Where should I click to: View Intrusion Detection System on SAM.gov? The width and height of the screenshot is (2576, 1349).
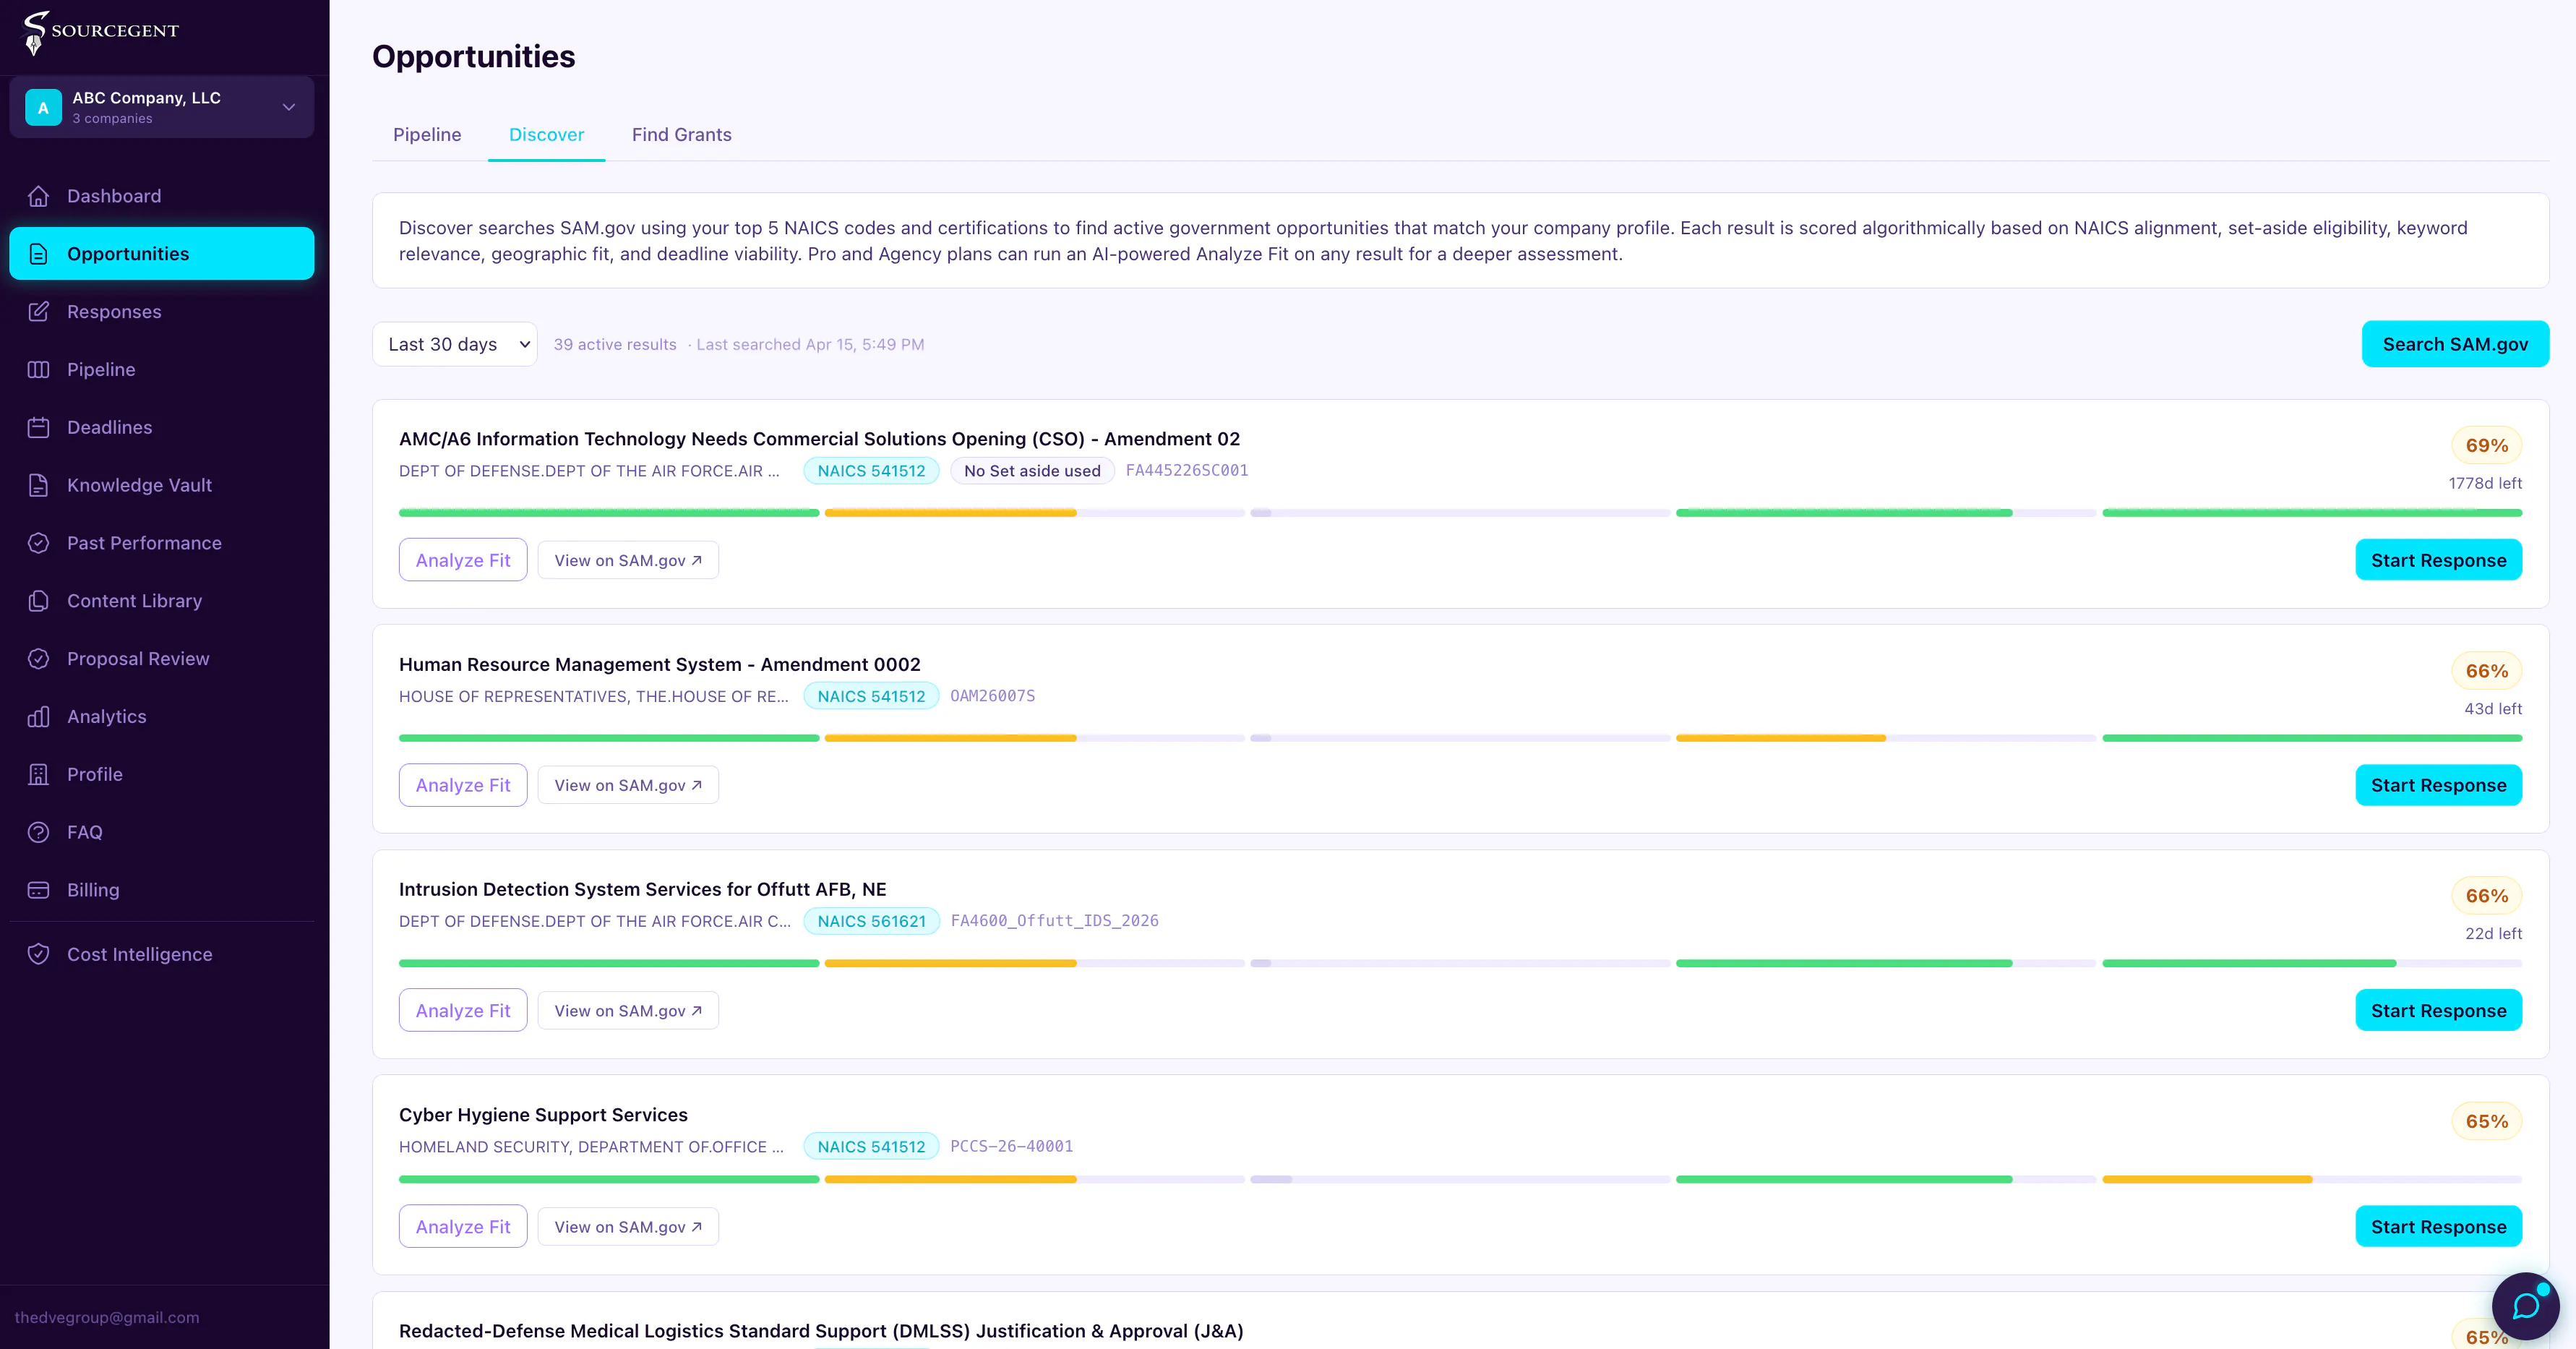point(628,1010)
